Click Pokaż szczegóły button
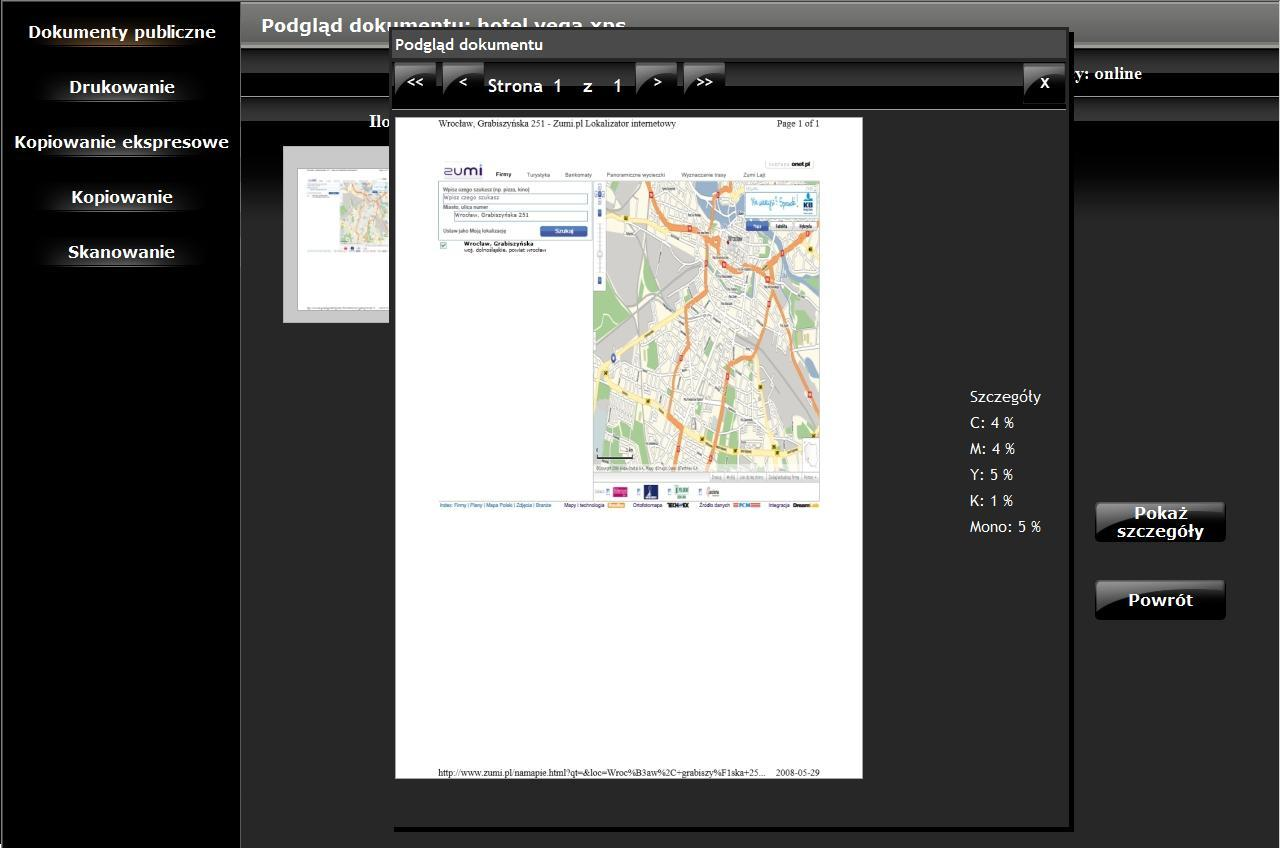1280x848 pixels. (x=1160, y=522)
